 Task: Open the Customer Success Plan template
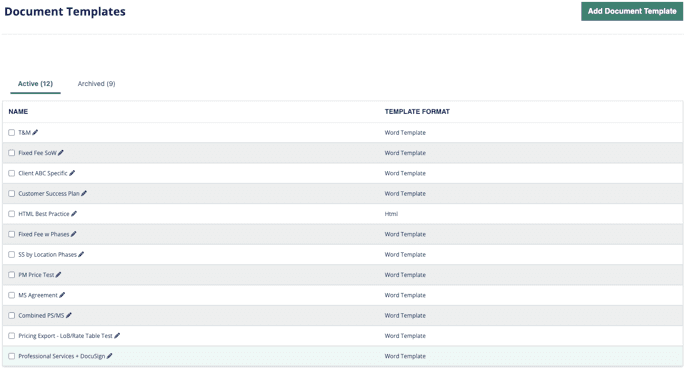49,193
